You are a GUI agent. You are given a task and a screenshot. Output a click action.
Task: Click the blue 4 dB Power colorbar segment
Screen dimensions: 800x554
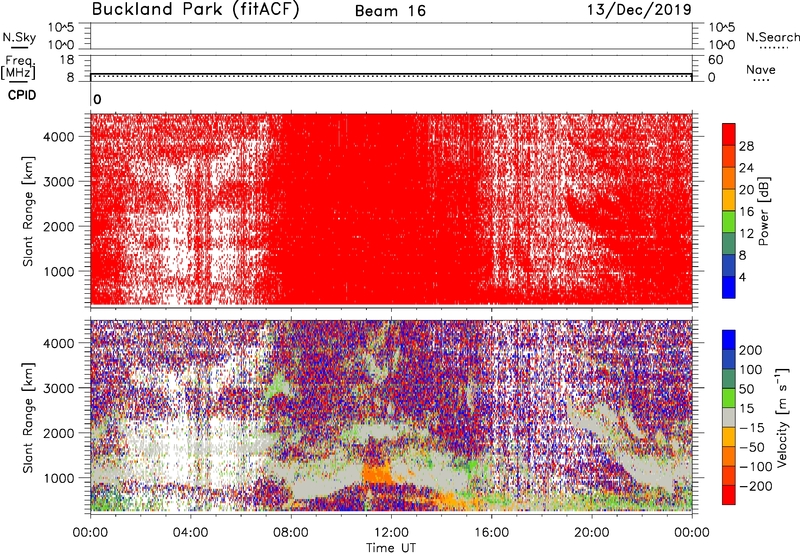point(729,287)
